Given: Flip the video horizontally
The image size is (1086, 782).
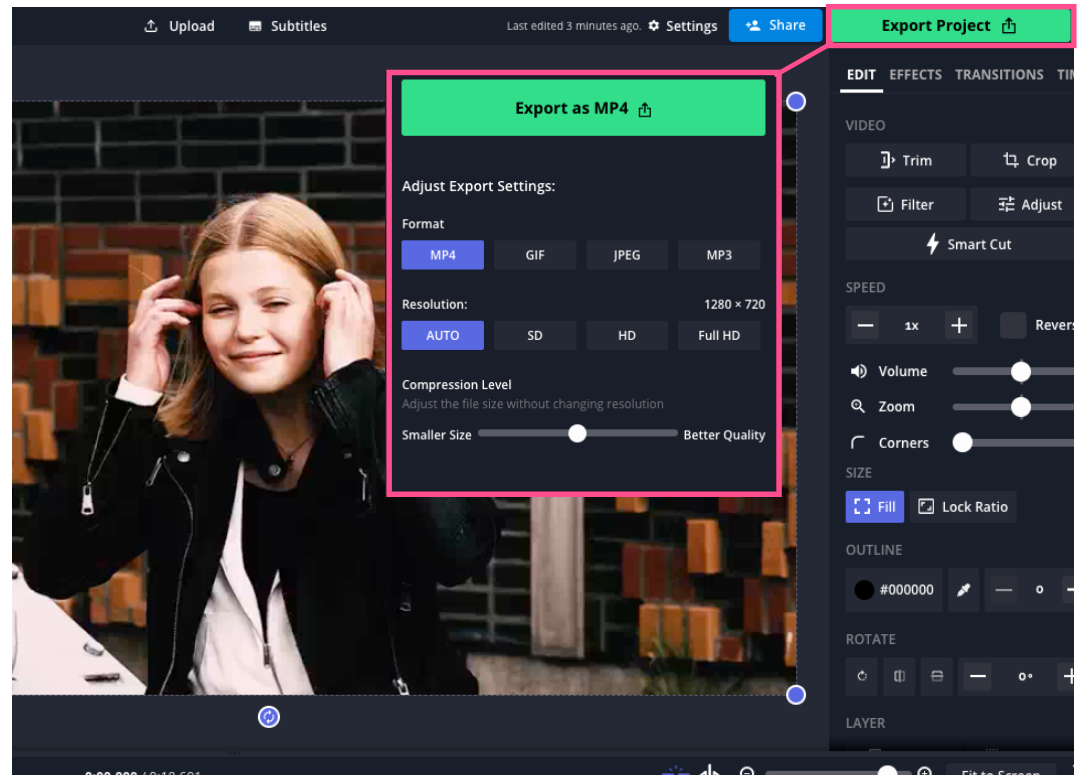Looking at the screenshot, I should 899,677.
